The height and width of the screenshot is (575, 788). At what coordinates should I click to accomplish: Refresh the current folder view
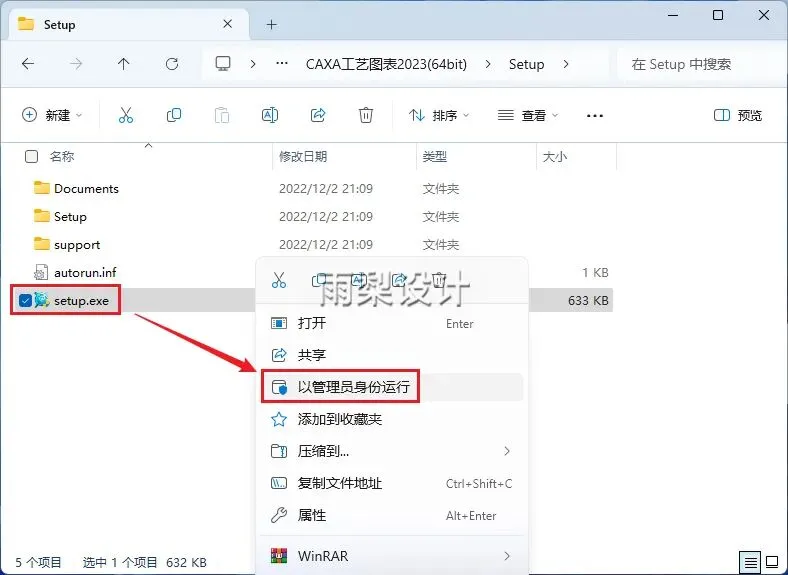click(172, 64)
